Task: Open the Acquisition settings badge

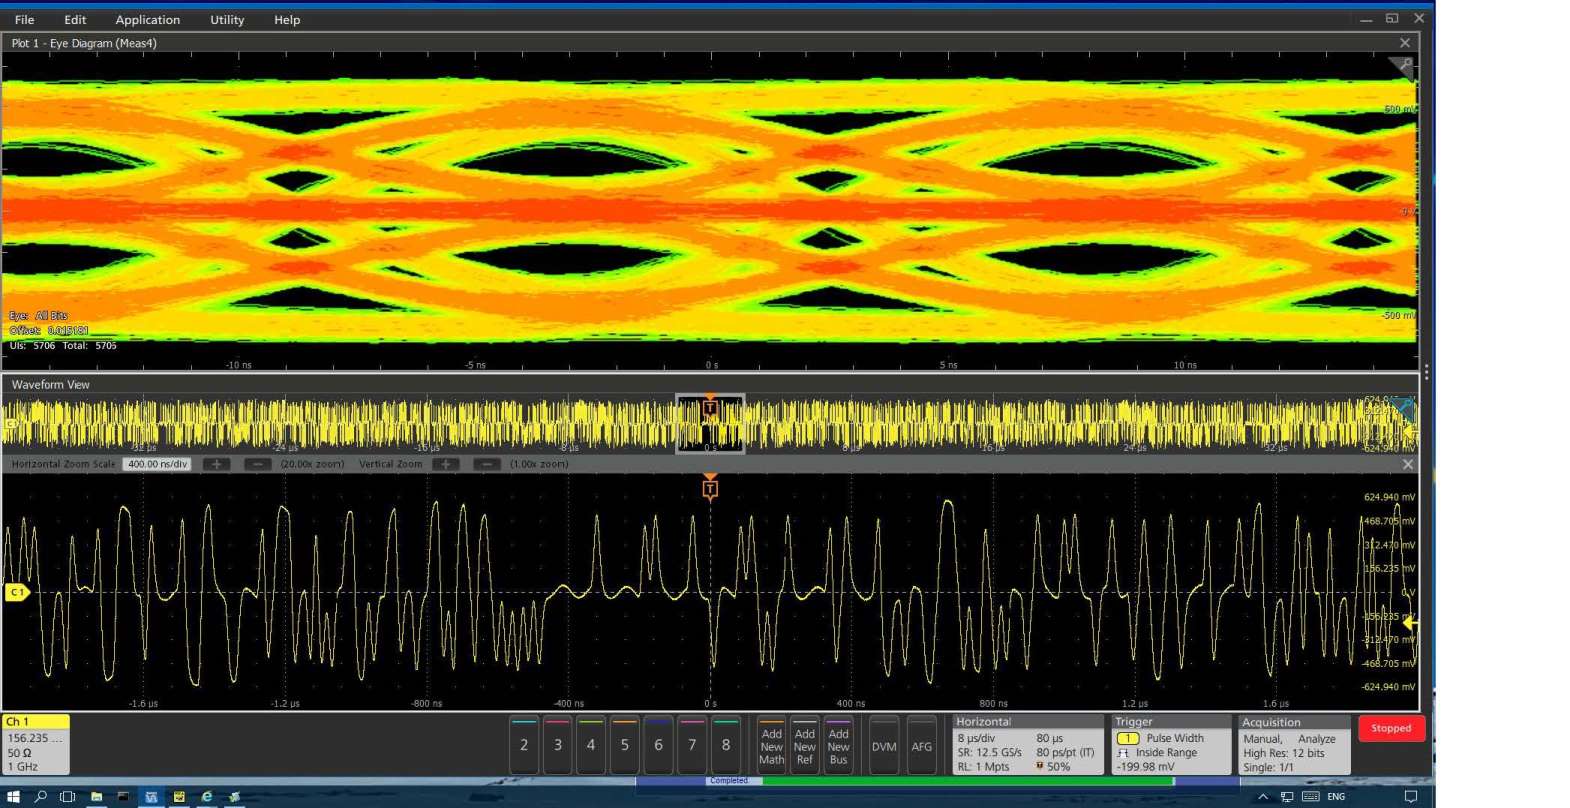Action: coord(1294,745)
